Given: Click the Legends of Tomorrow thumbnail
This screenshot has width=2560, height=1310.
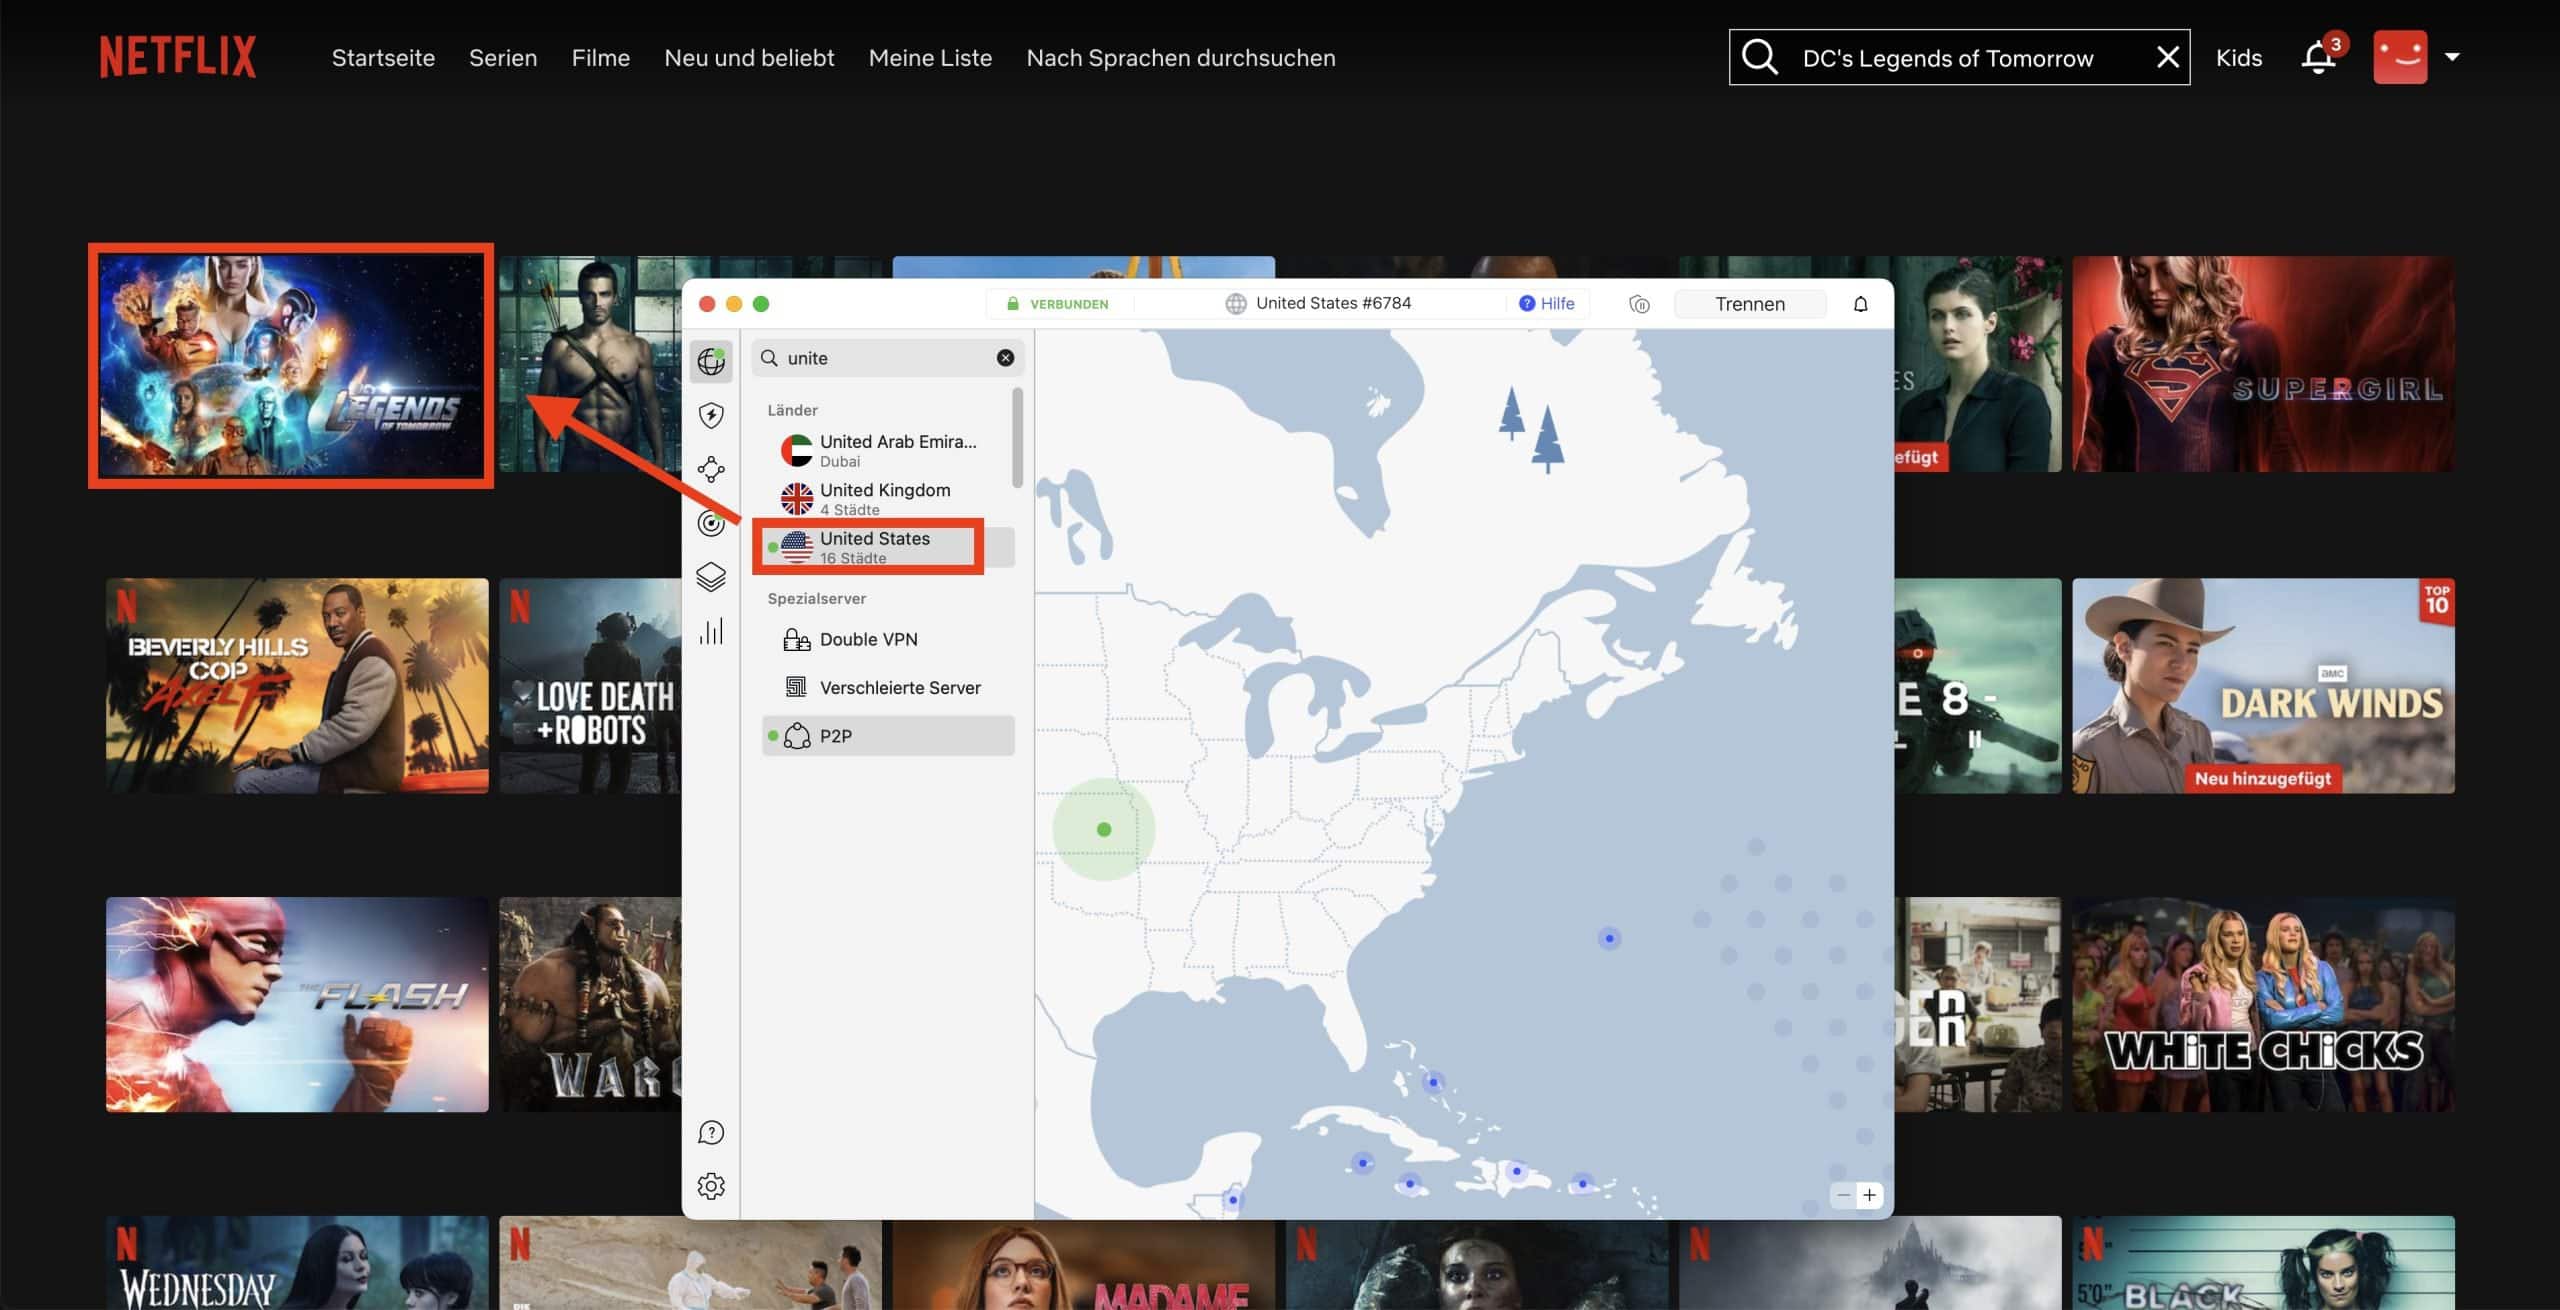Looking at the screenshot, I should tap(291, 365).
